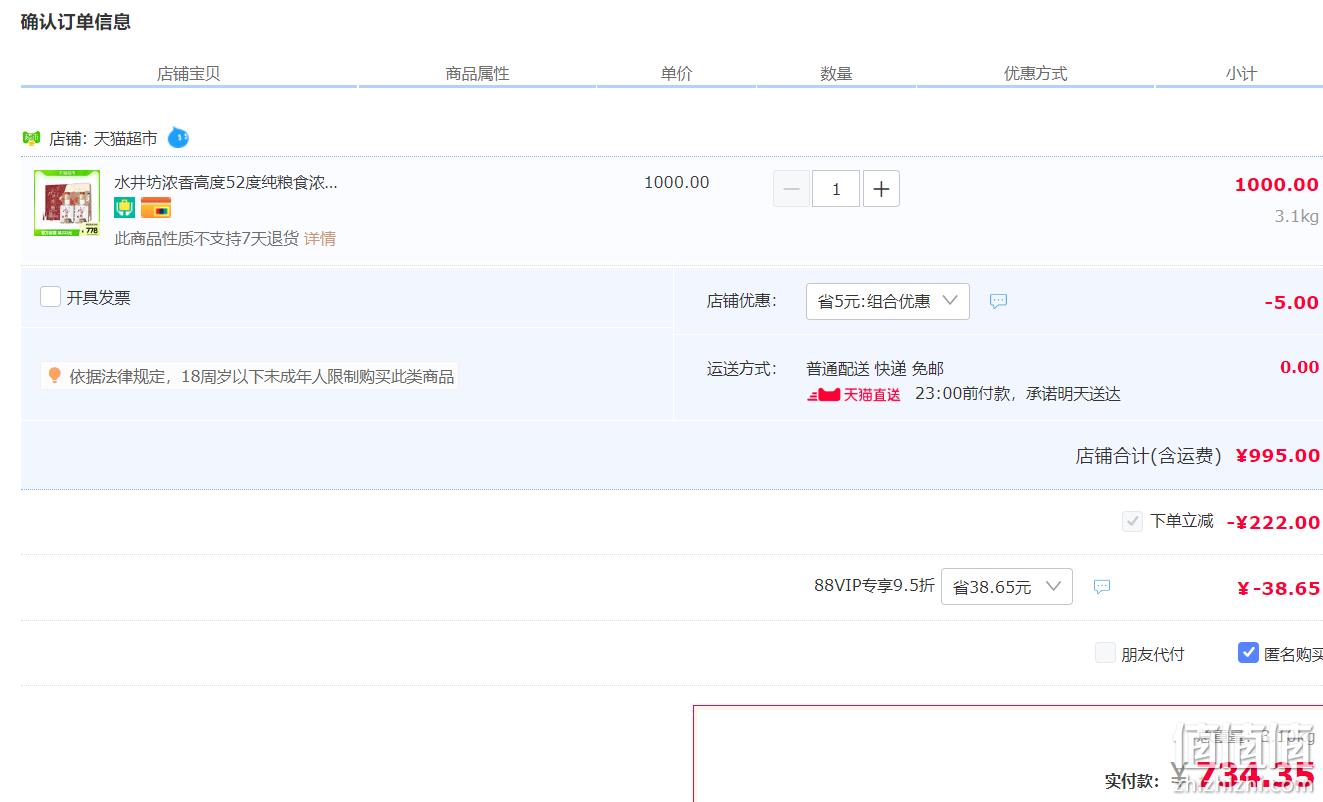Click the plus quantity button
1323x802 pixels.
[881, 189]
